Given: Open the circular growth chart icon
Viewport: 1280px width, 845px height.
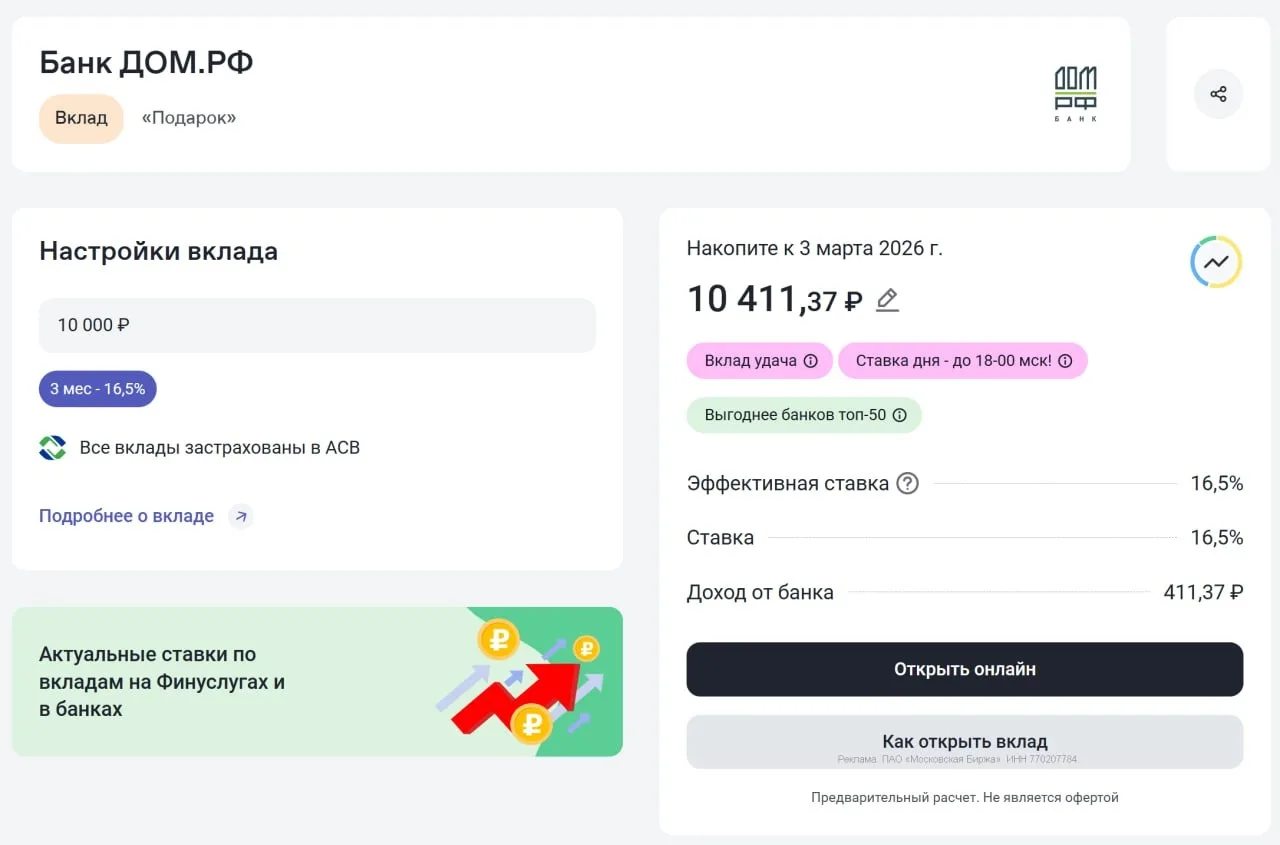Looking at the screenshot, I should [1216, 262].
